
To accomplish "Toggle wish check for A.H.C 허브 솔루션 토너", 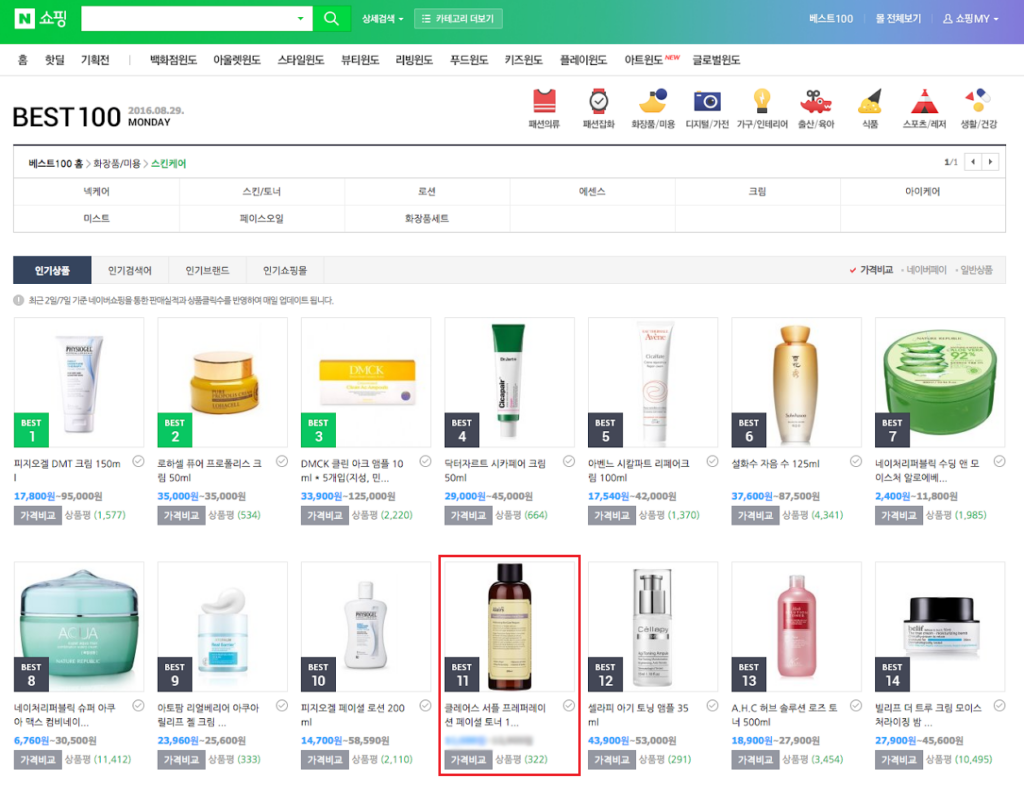I will pyautogui.click(x=856, y=706).
